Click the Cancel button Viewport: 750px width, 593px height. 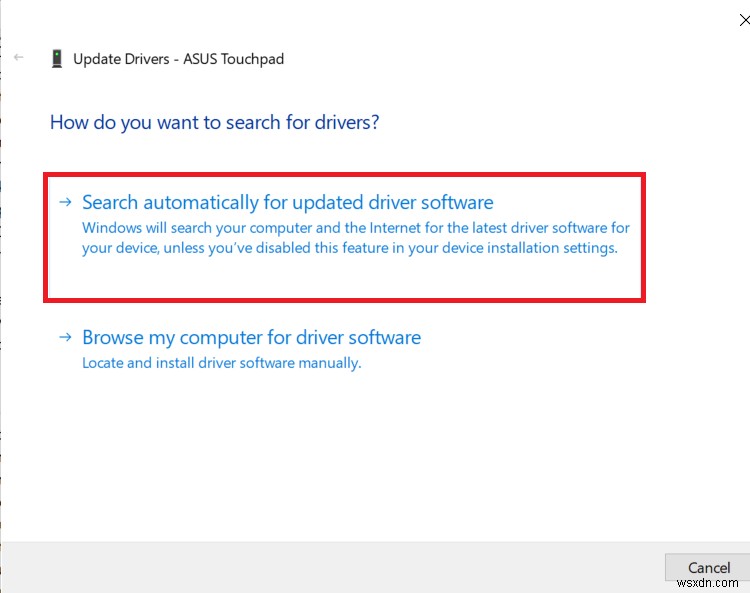click(708, 567)
